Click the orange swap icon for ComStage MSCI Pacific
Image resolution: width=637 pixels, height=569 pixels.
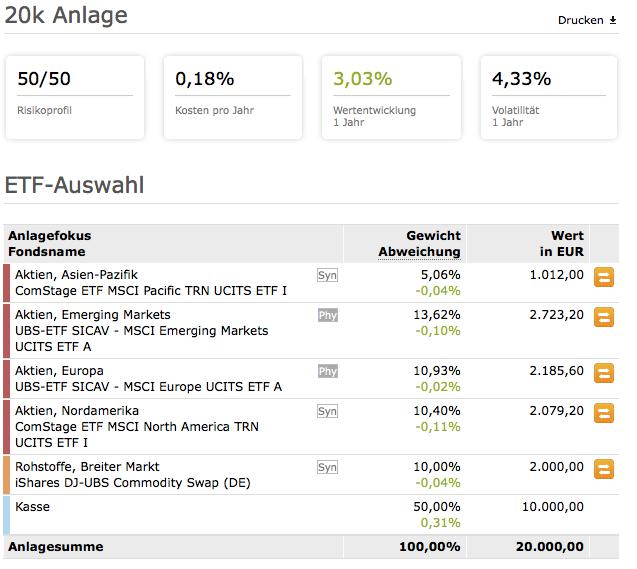604,277
